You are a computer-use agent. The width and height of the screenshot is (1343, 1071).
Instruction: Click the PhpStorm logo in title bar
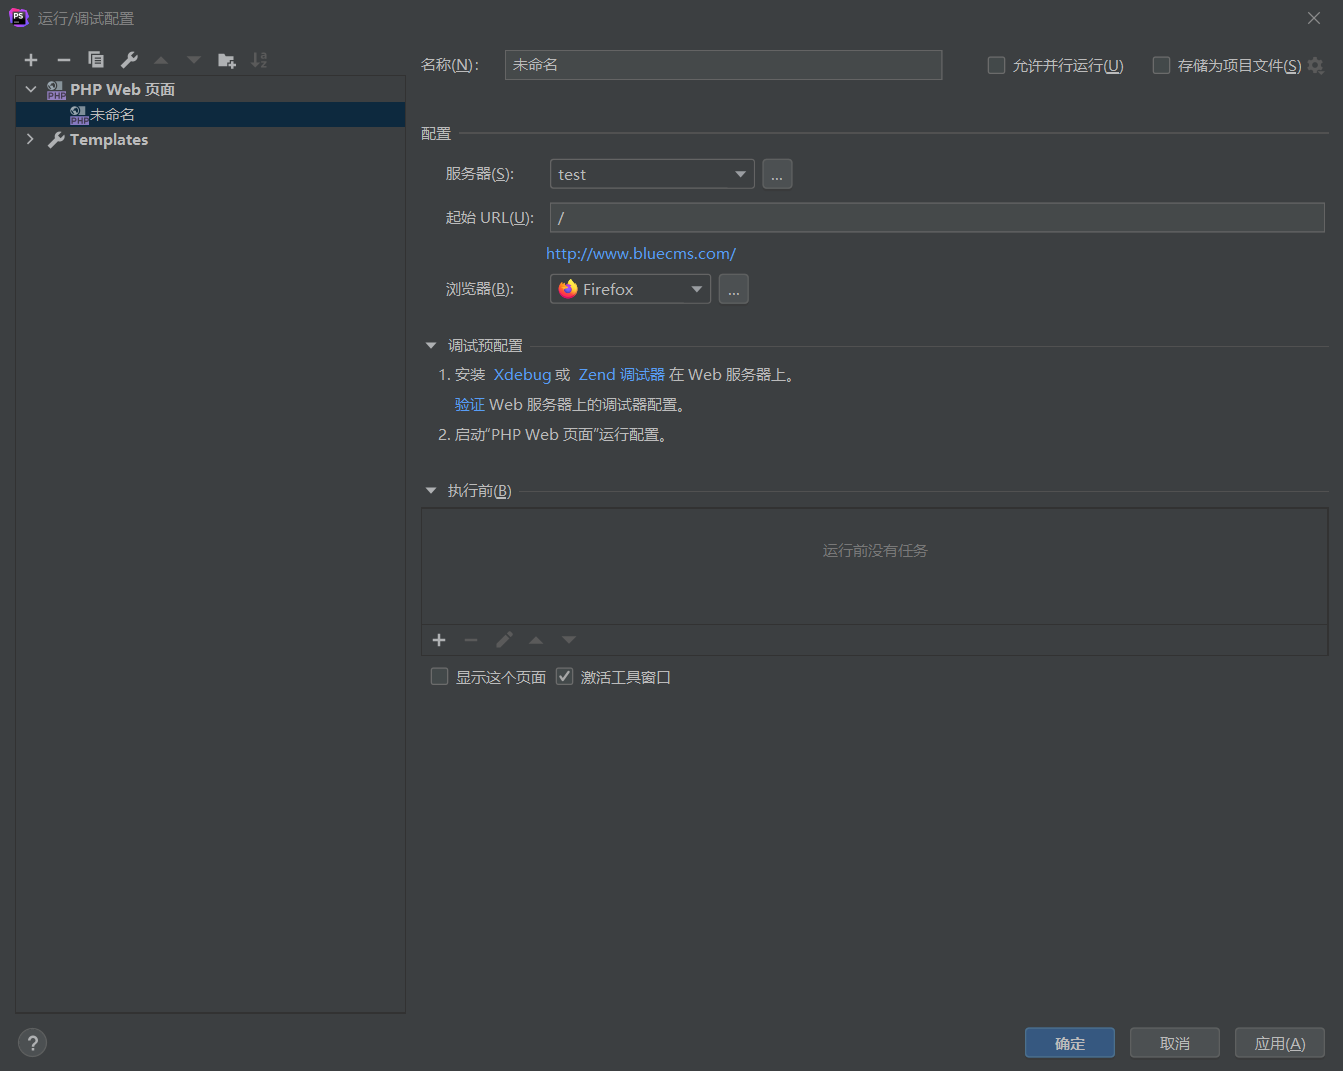click(19, 18)
